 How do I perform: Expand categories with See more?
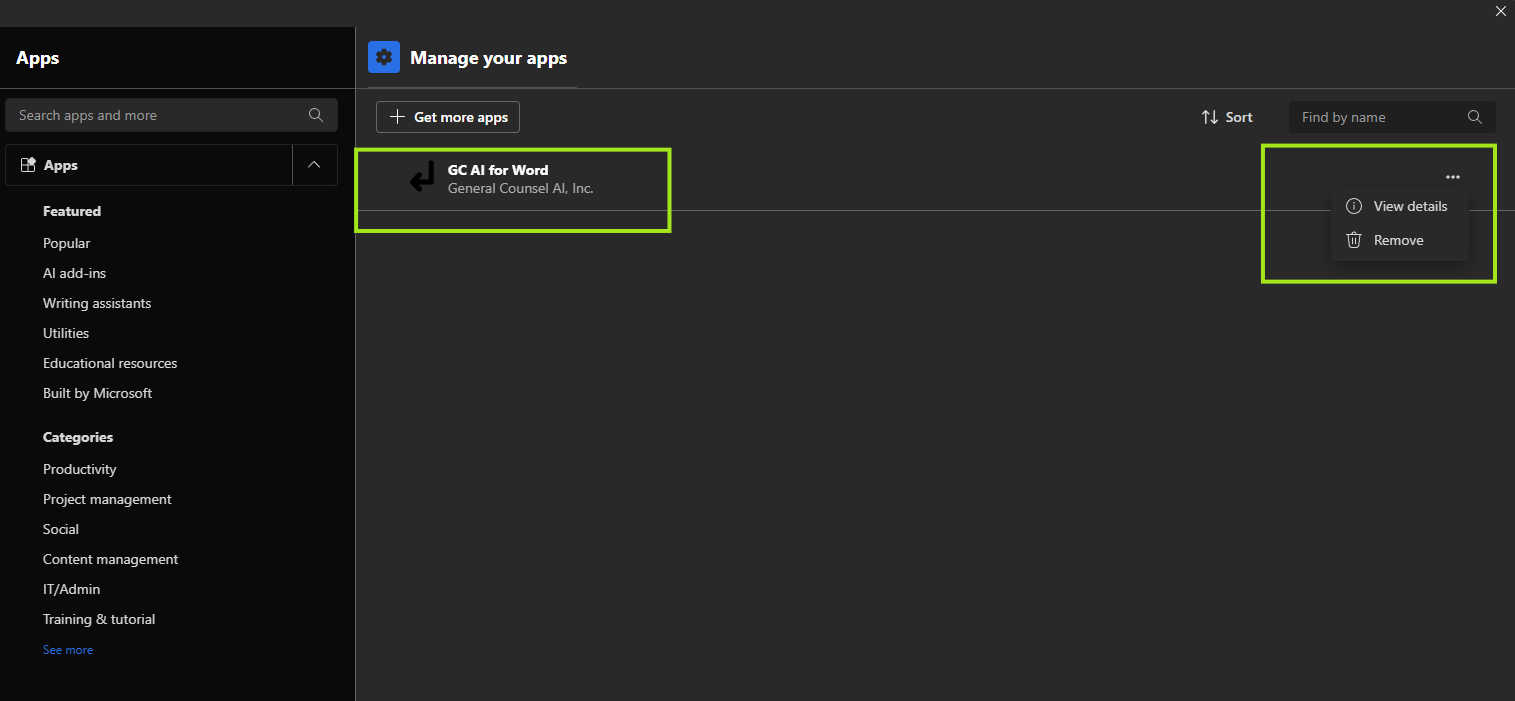[x=68, y=650]
